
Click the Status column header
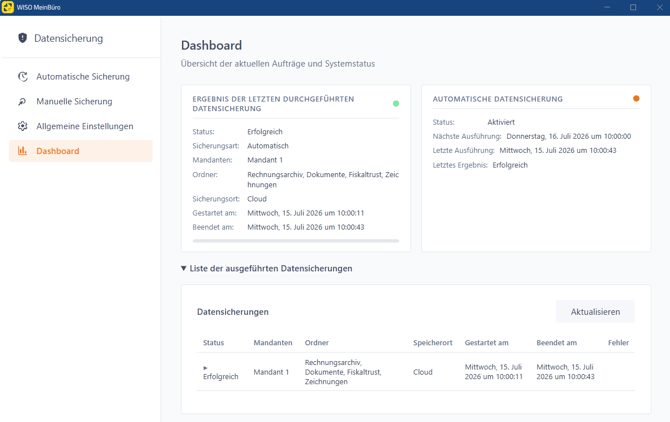point(213,343)
